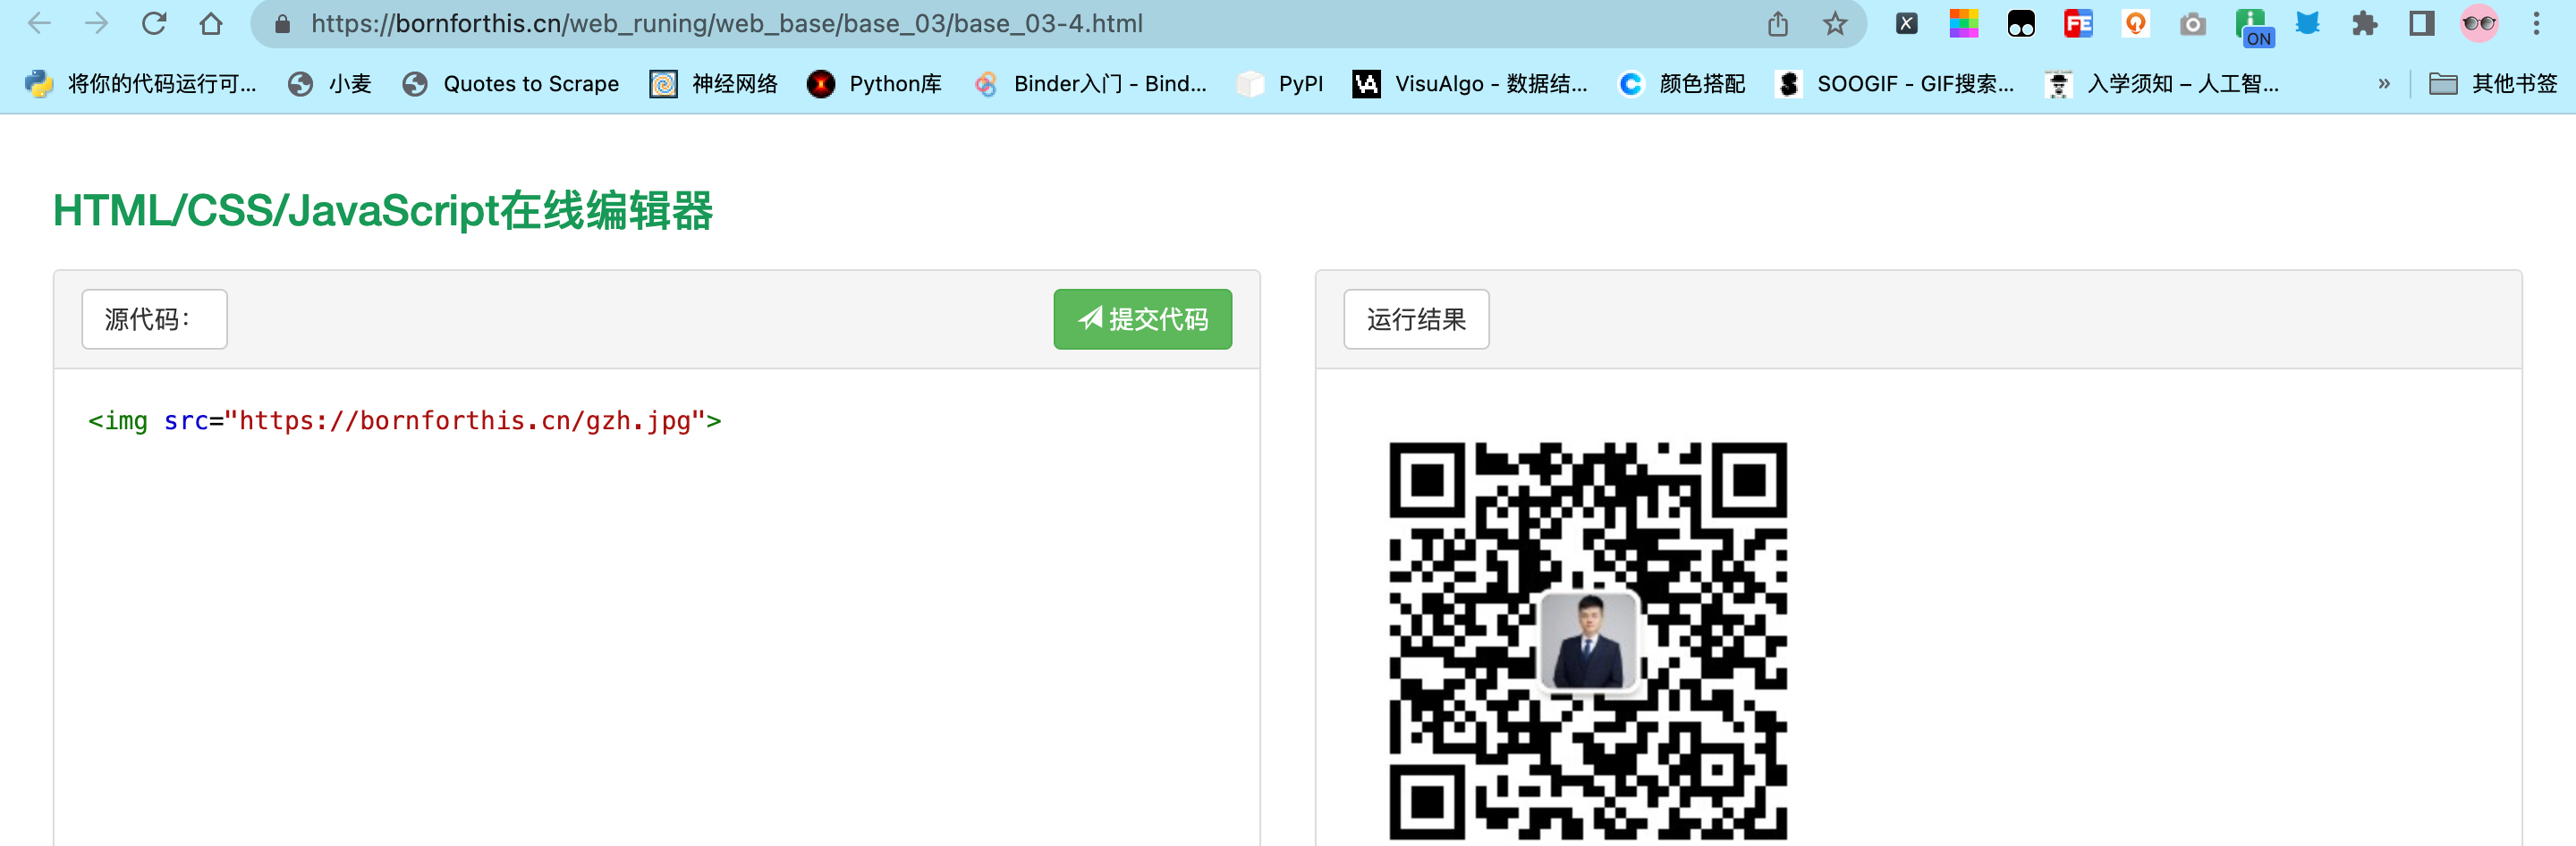
Task: Open the blue bird extension
Action: 2307,24
